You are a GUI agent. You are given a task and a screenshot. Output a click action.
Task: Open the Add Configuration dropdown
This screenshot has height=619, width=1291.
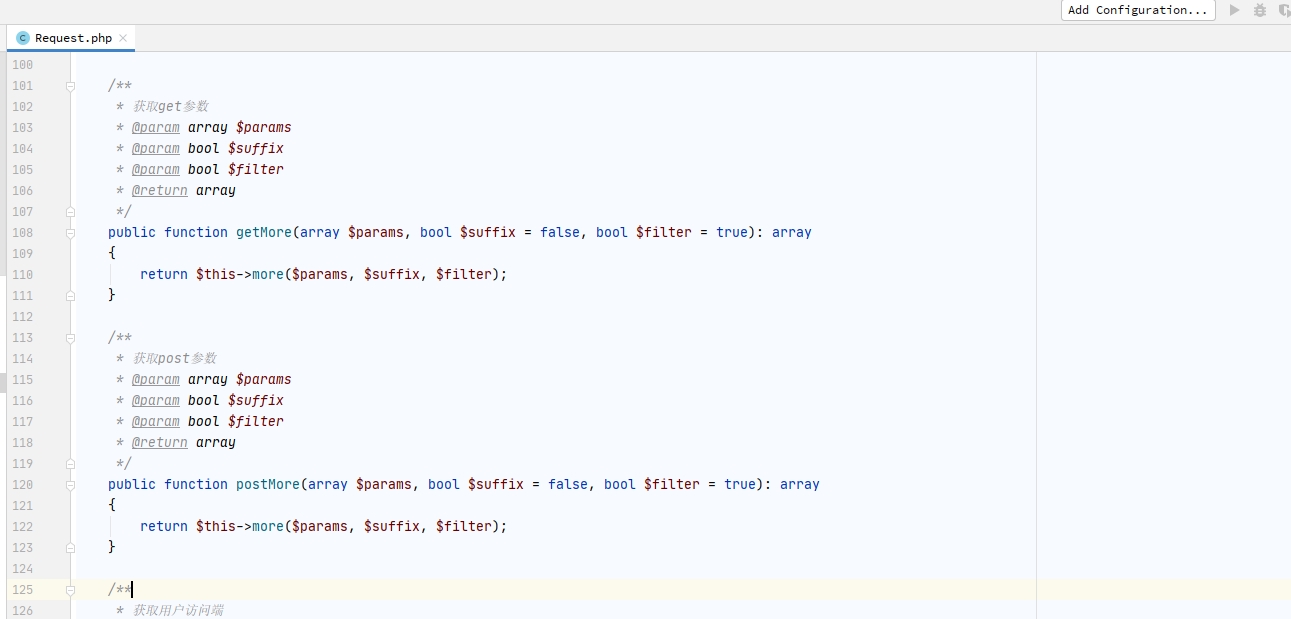pos(1137,10)
